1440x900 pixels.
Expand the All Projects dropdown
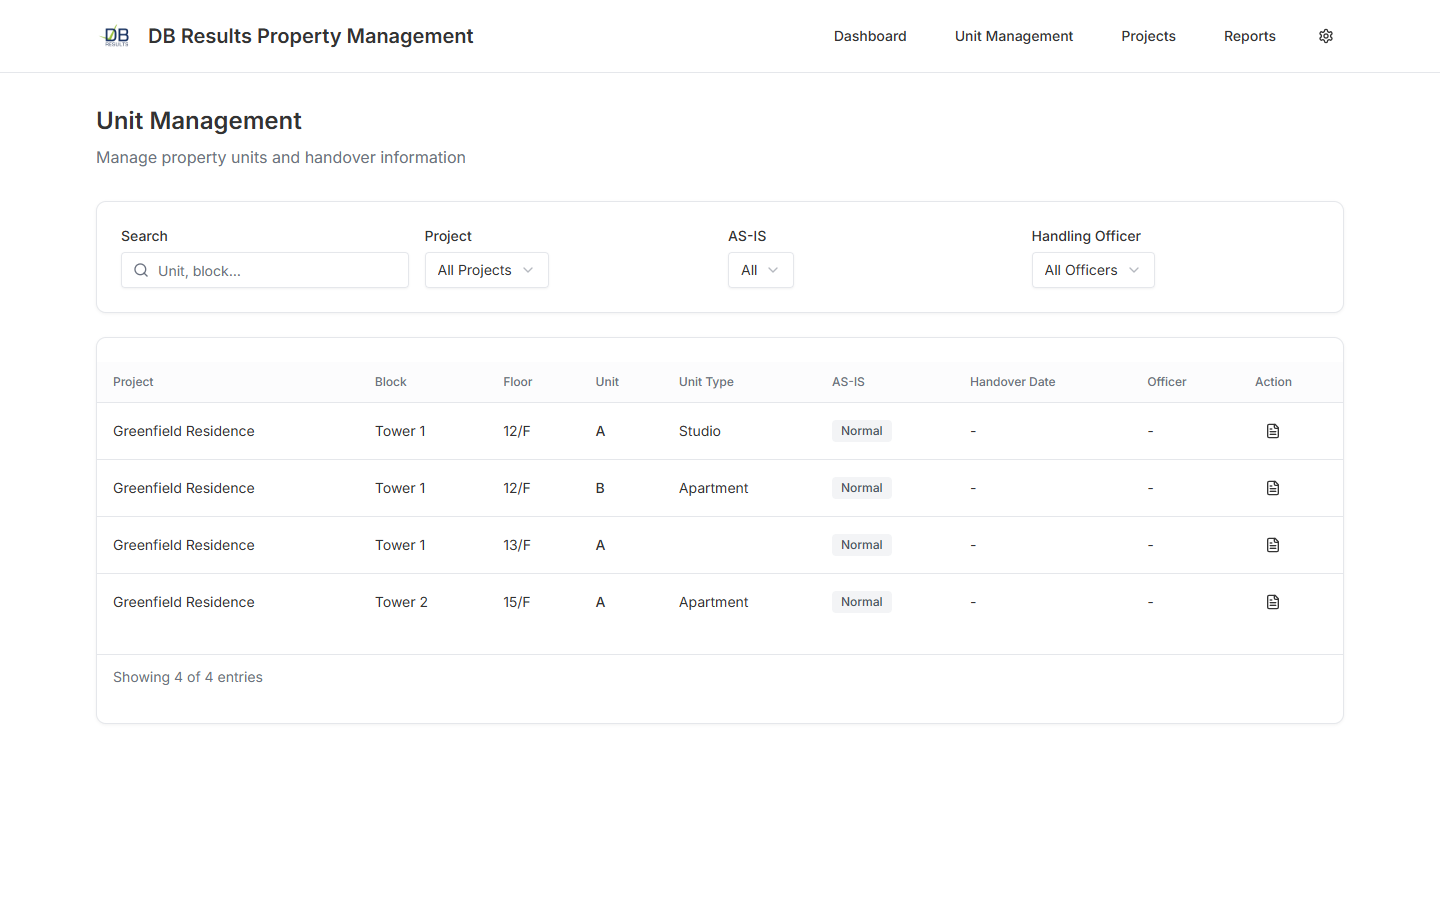pyautogui.click(x=486, y=270)
